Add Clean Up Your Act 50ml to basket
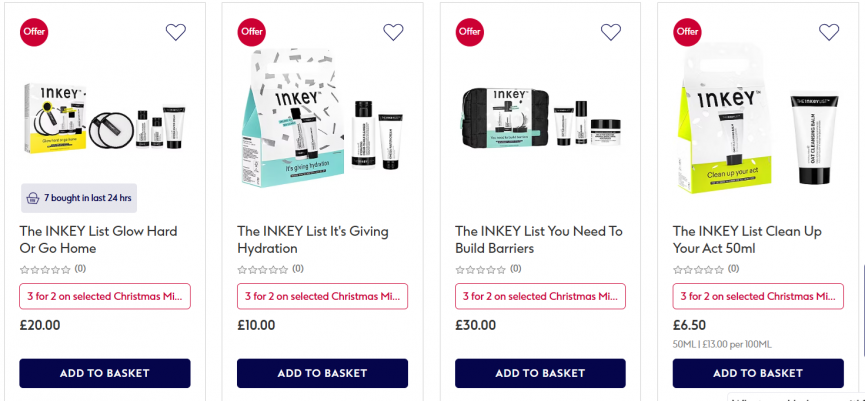 758,373
